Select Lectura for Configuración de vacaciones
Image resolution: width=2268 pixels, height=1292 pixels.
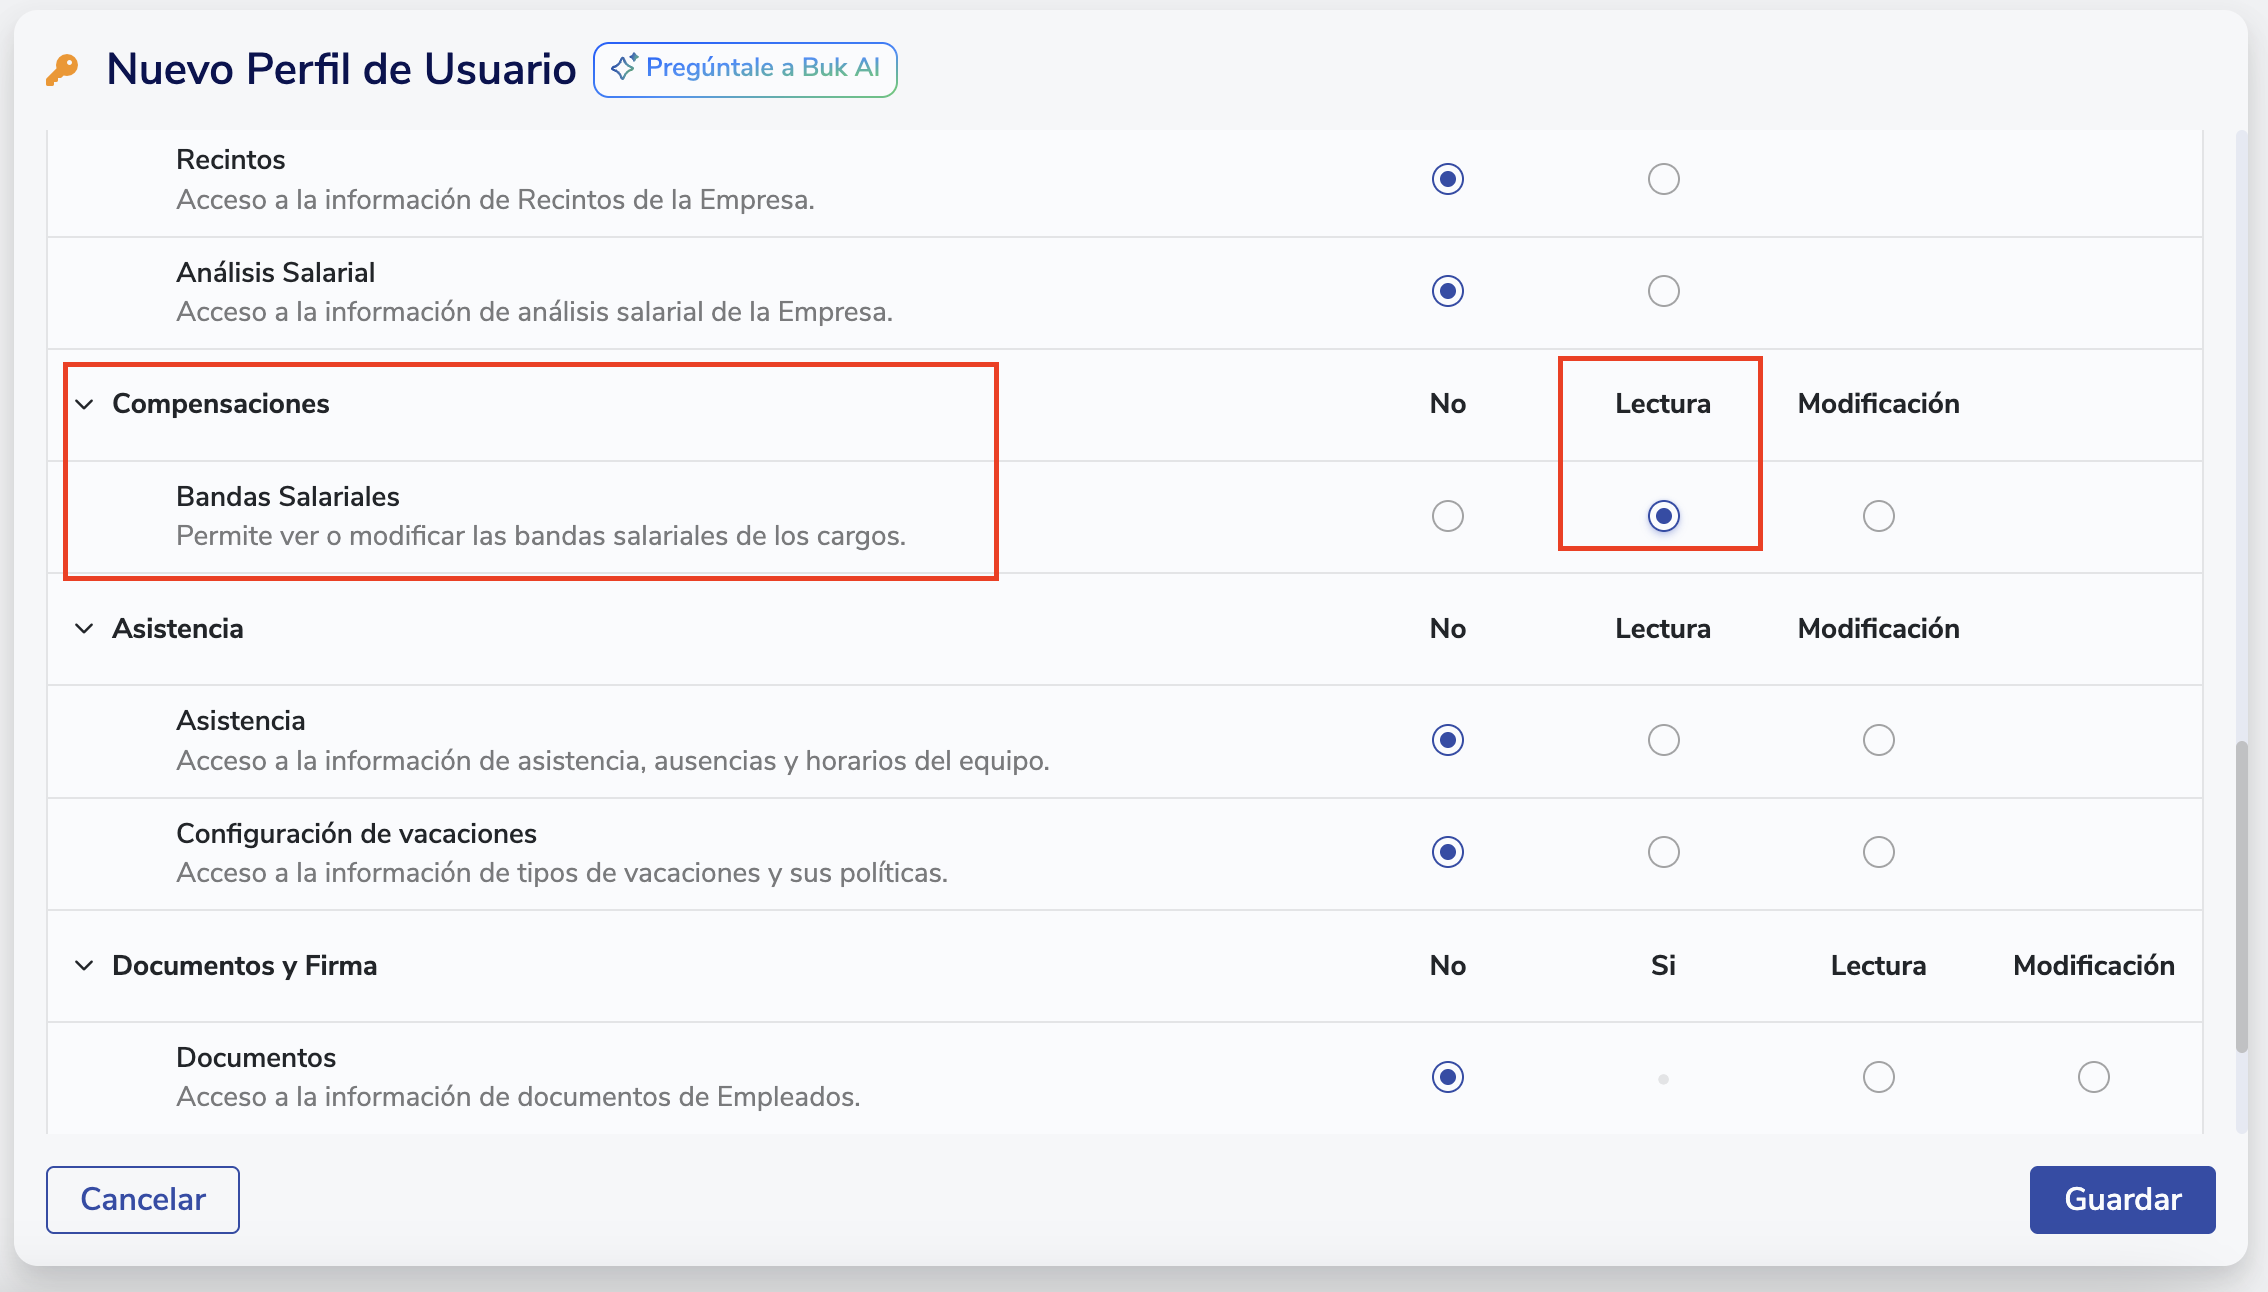point(1663,852)
